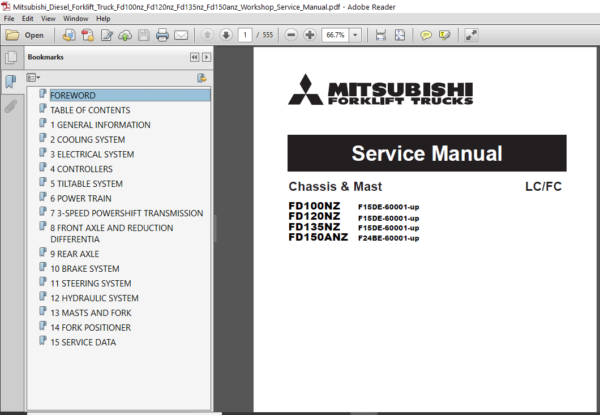Click the Open button label
Screen dimensions: 600x415
click(x=34, y=35)
